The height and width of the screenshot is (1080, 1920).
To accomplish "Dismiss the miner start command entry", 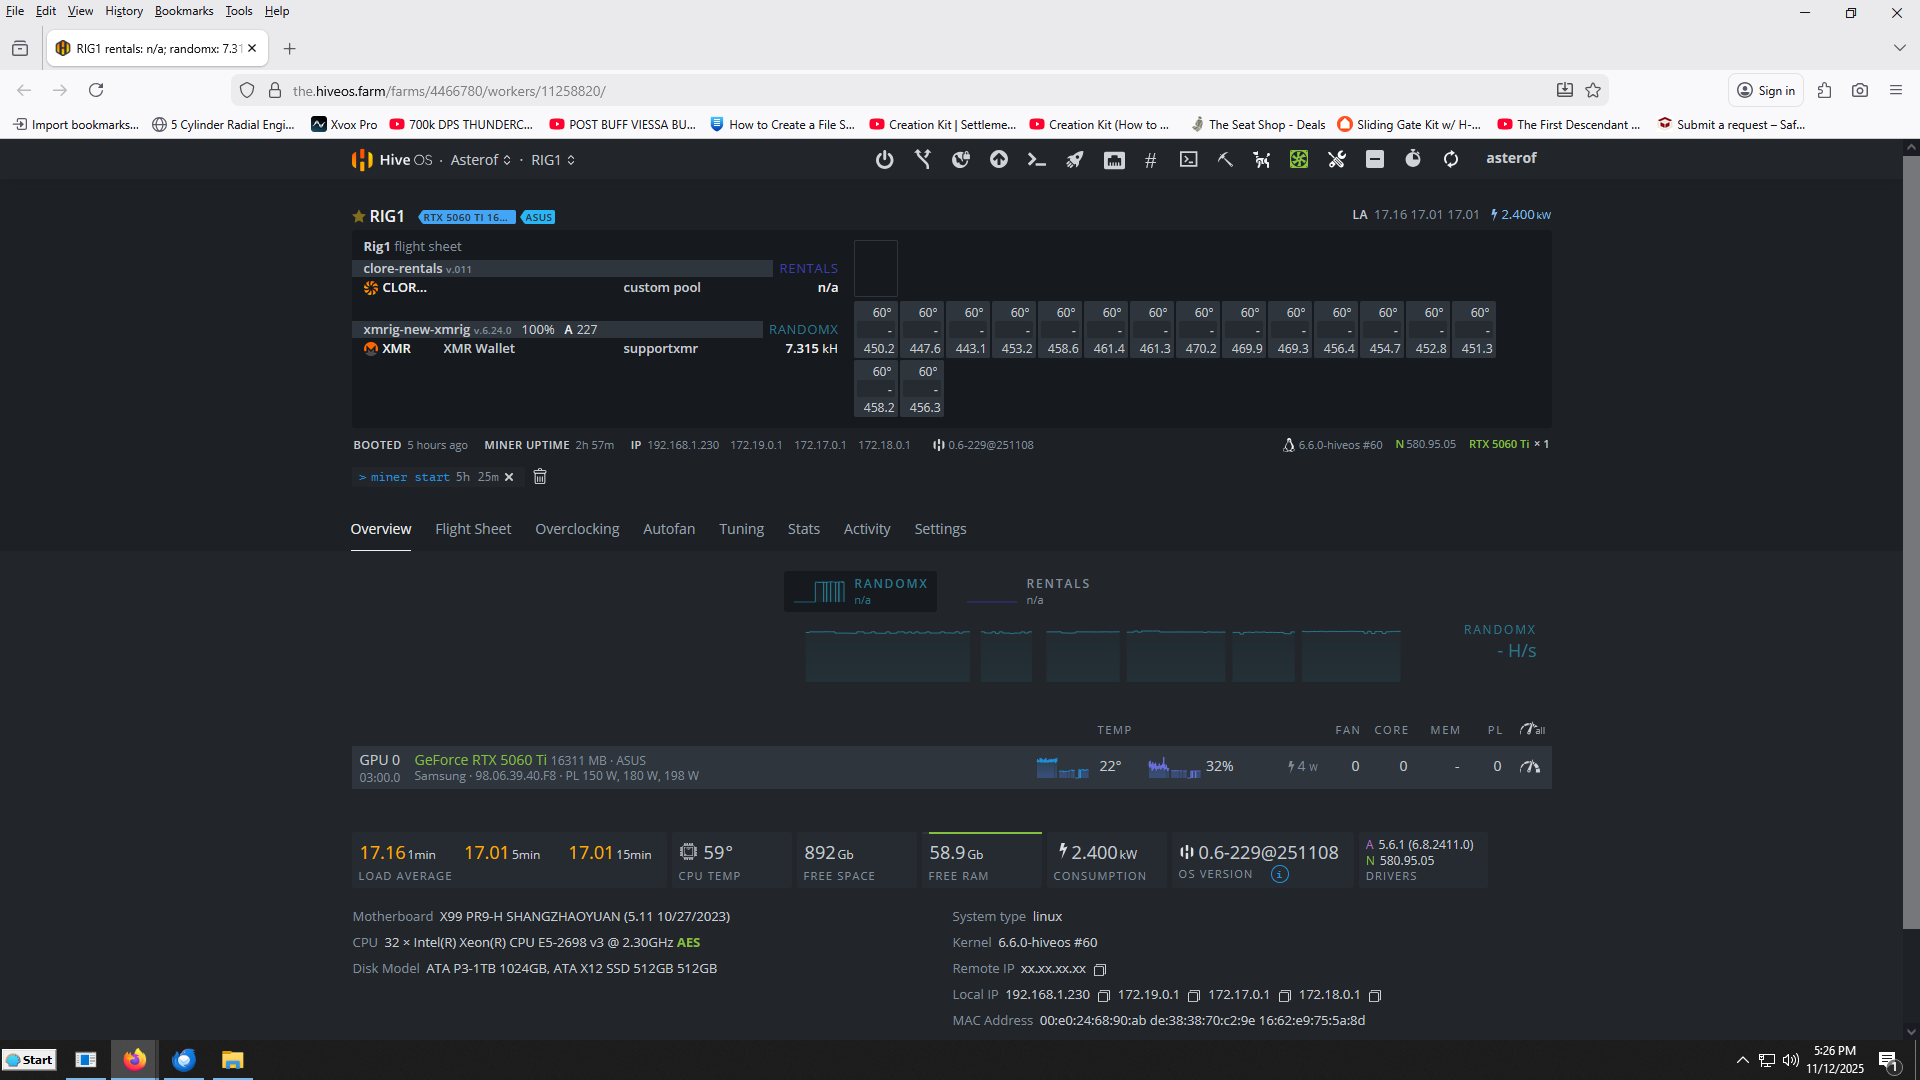I will coord(509,478).
